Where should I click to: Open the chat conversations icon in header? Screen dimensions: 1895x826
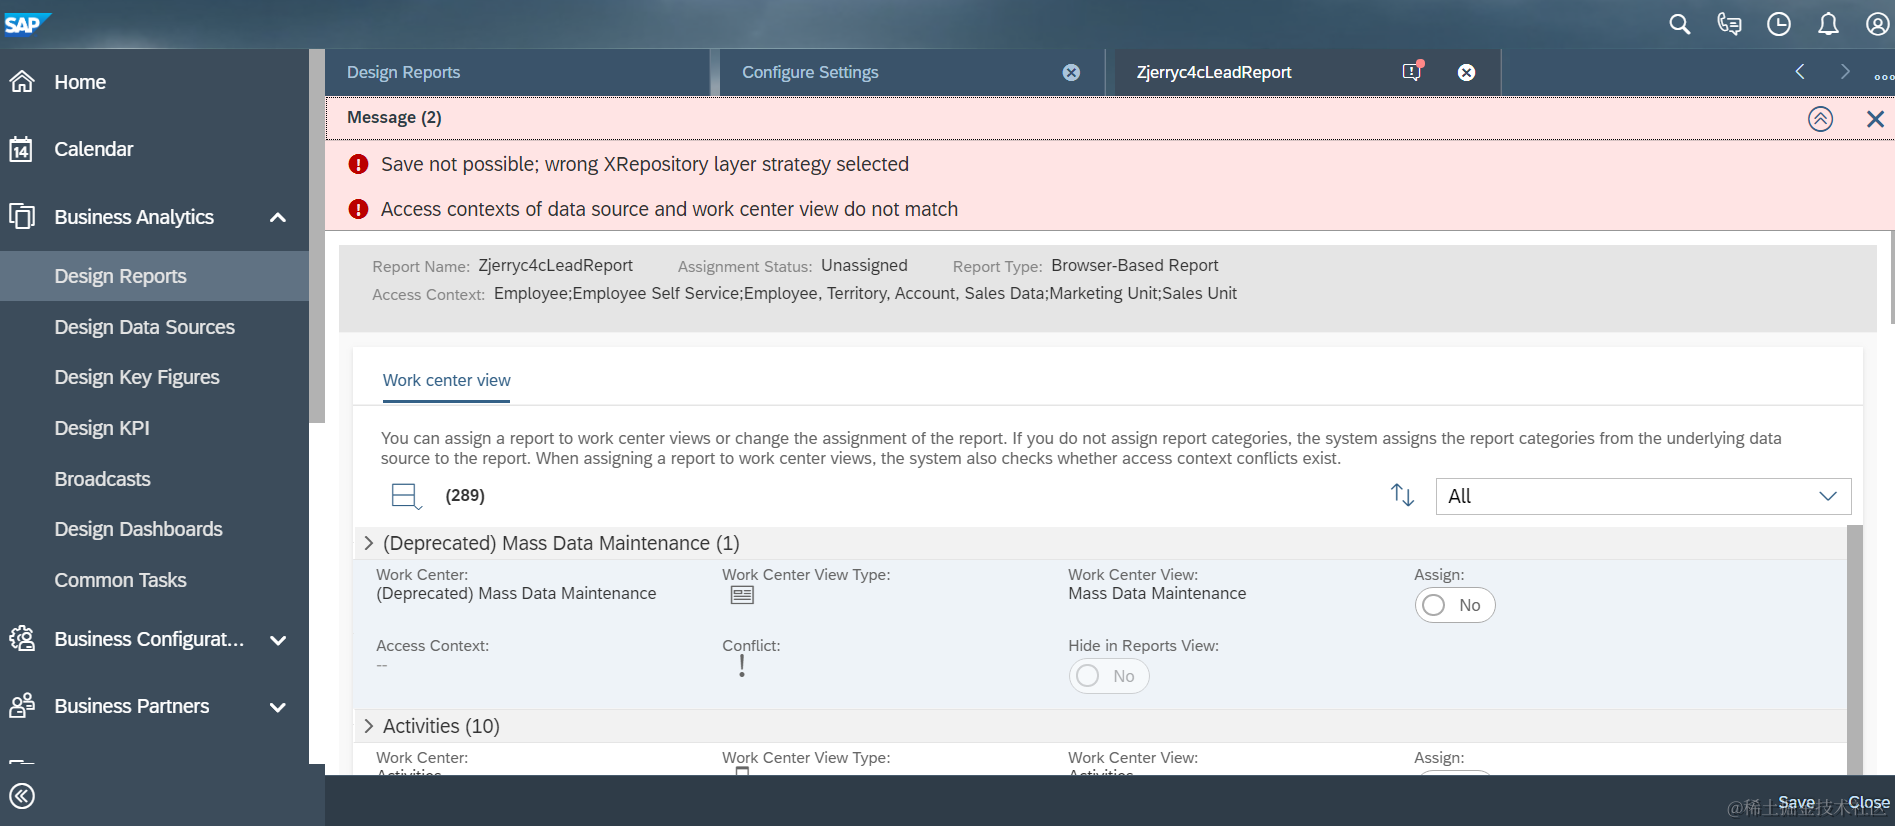pyautogui.click(x=1729, y=24)
